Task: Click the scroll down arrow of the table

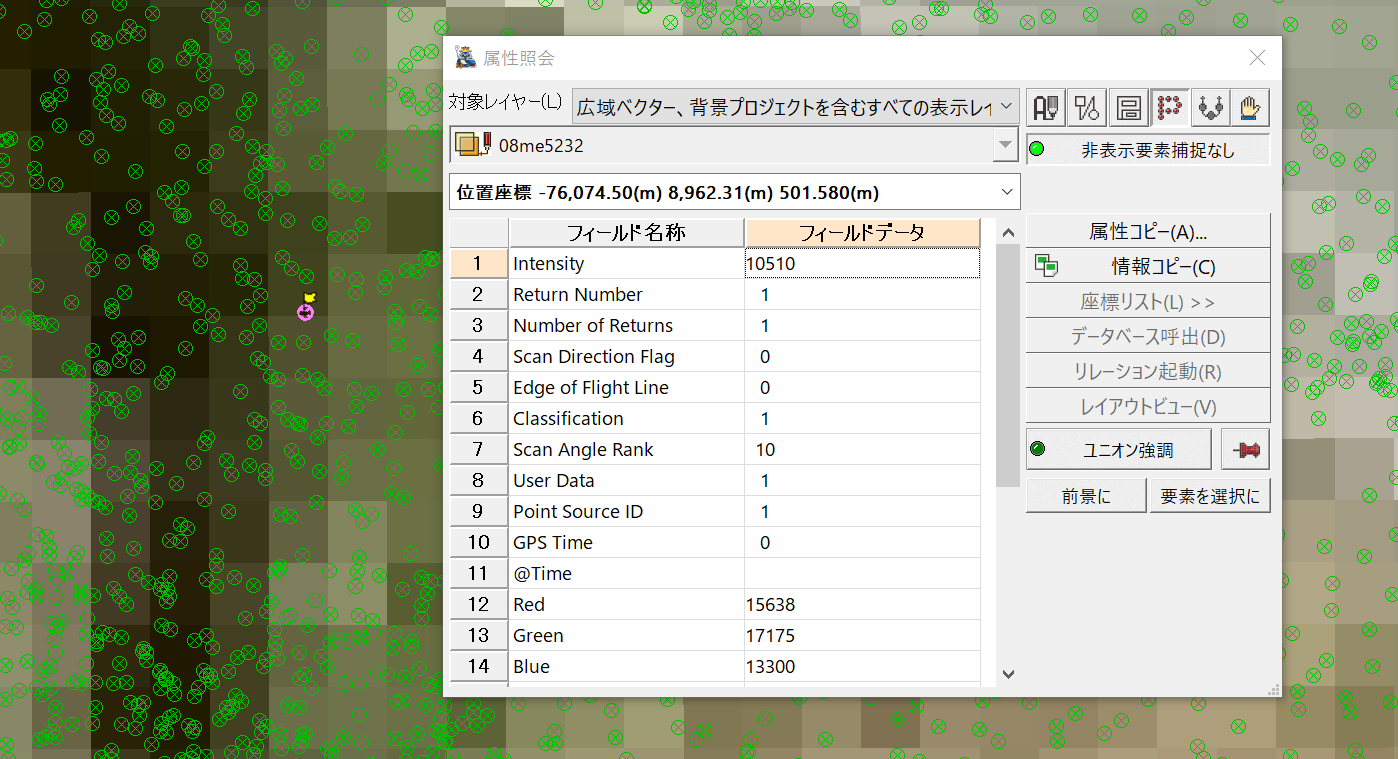Action: click(1008, 675)
